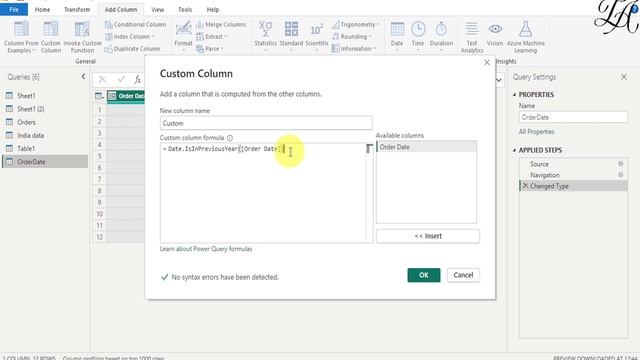Select the Changed Type step
This screenshot has width=640, height=360.
[x=573, y=186]
